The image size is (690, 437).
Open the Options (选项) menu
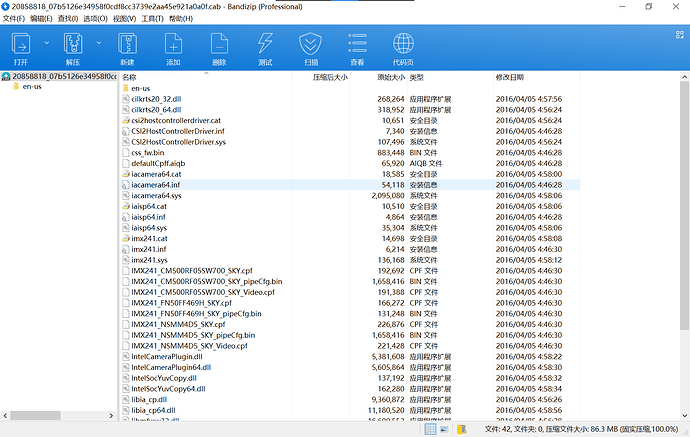pos(95,18)
